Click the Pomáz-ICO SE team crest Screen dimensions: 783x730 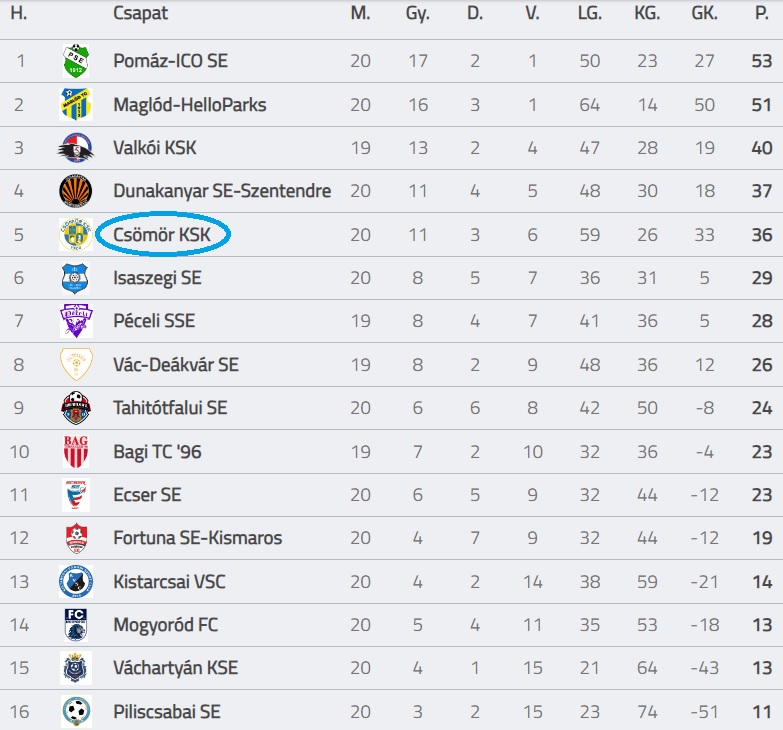[76, 61]
